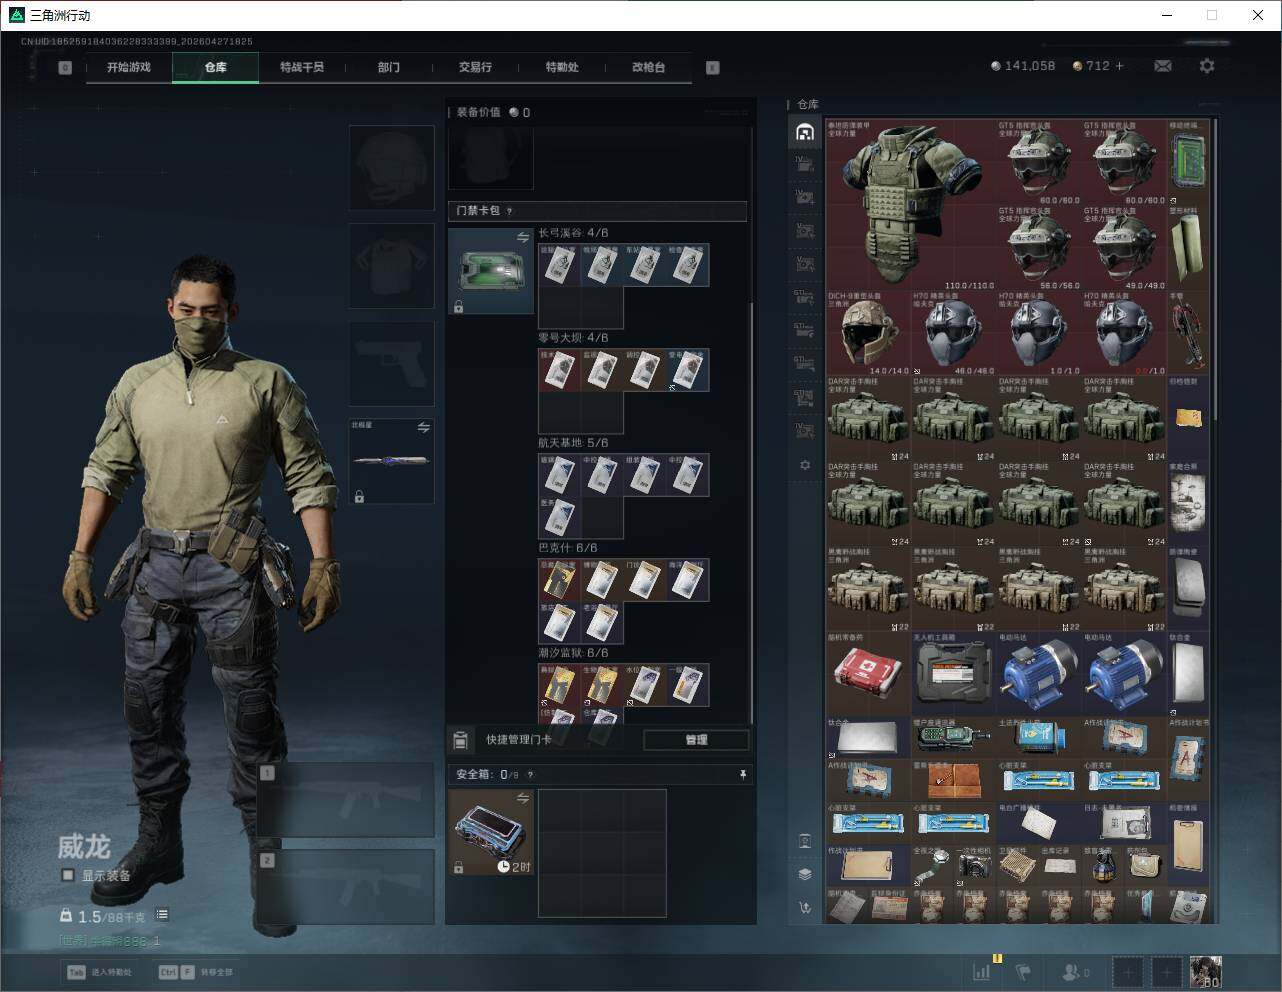Click the 装备价值 label

point(478,112)
